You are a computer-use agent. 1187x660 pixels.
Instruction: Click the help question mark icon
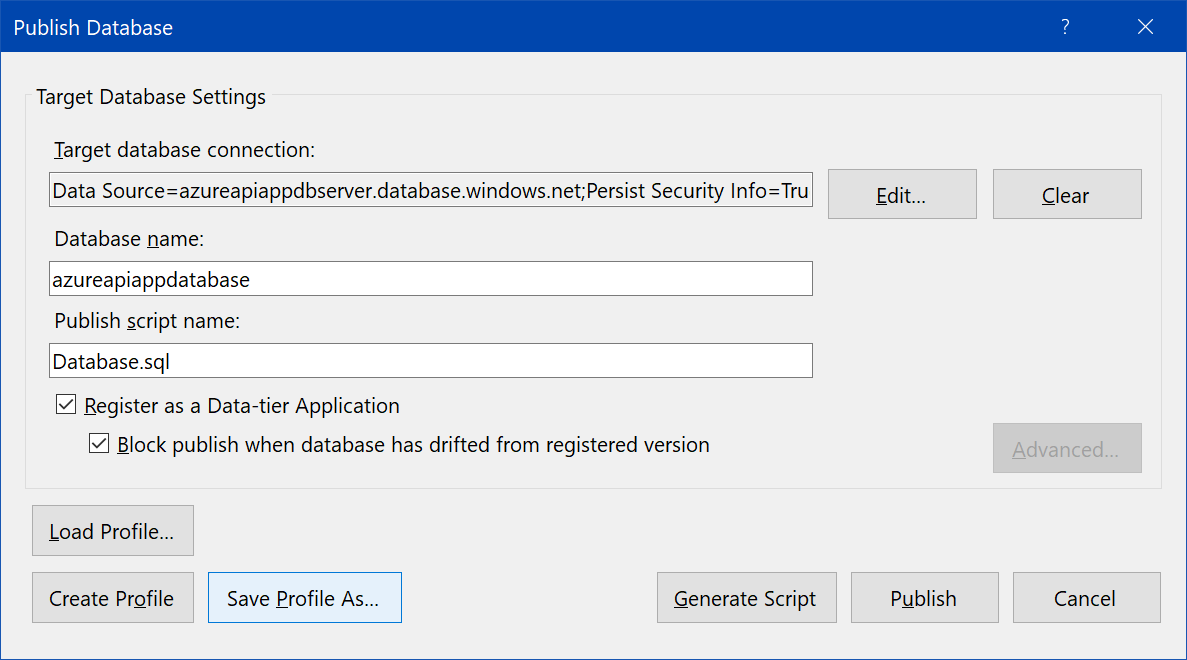click(1066, 27)
